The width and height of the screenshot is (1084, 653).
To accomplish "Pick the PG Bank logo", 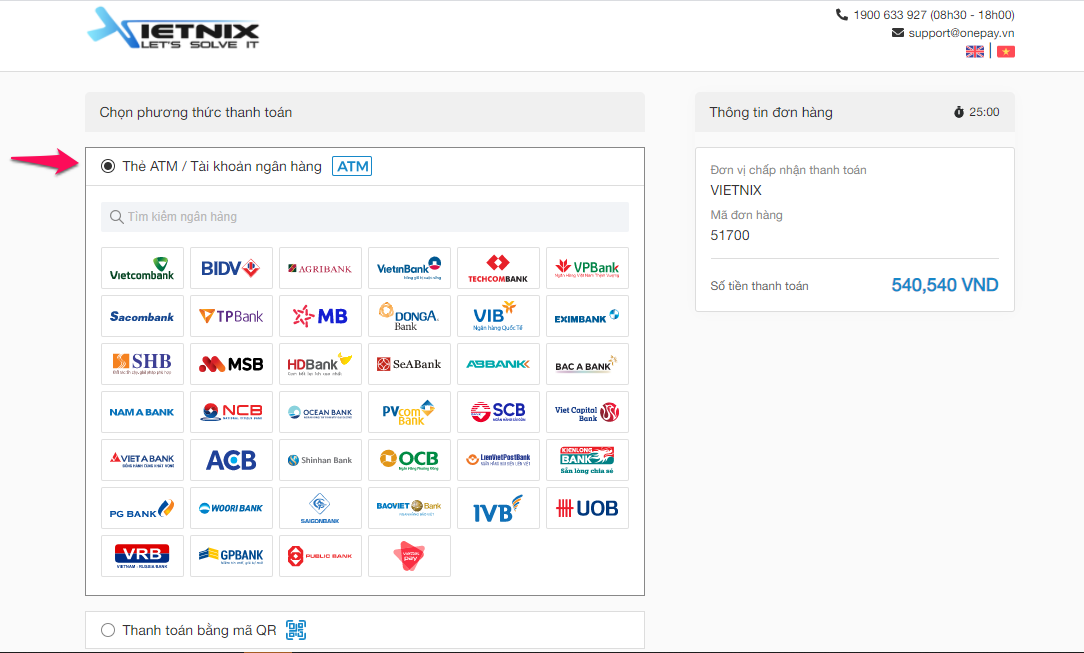I will 142,509.
